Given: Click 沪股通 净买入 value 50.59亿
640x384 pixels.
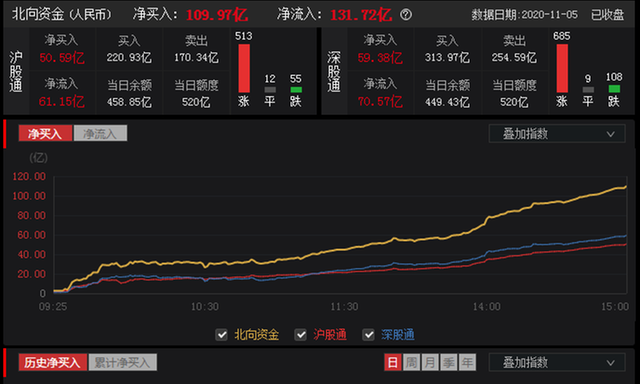Looking at the screenshot, I should tap(62, 58).
